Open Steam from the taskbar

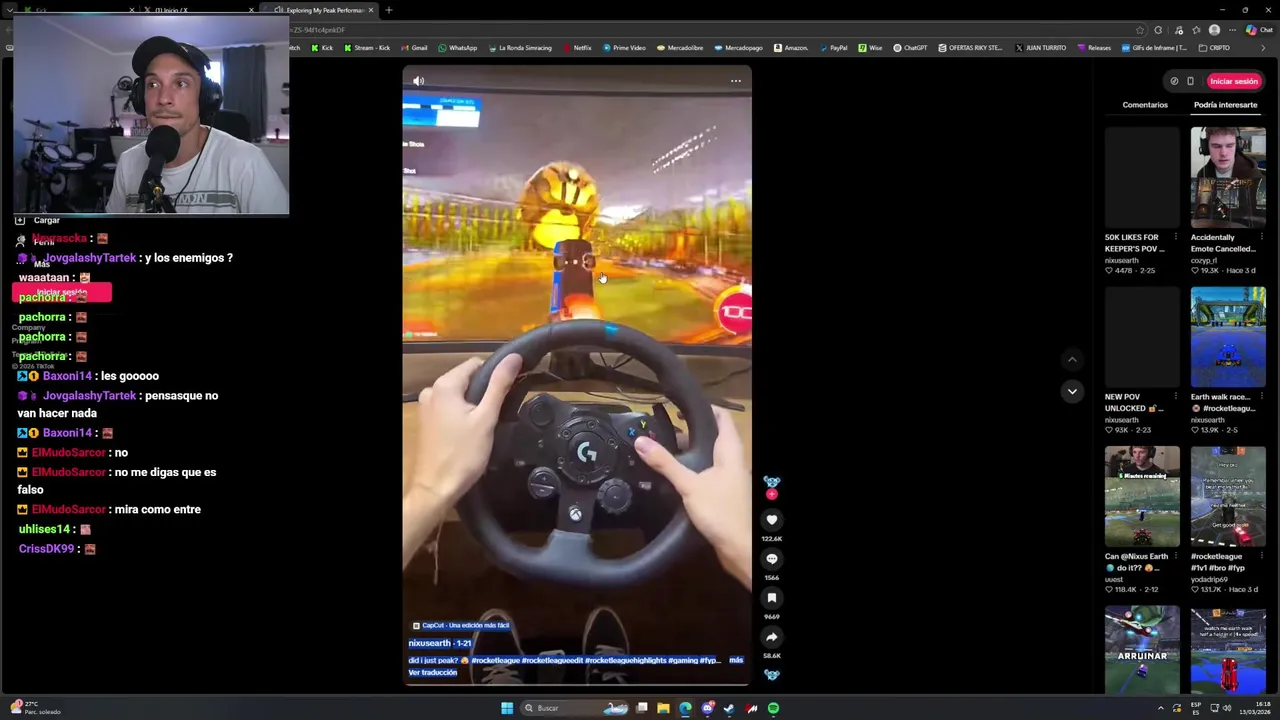[x=729, y=708]
